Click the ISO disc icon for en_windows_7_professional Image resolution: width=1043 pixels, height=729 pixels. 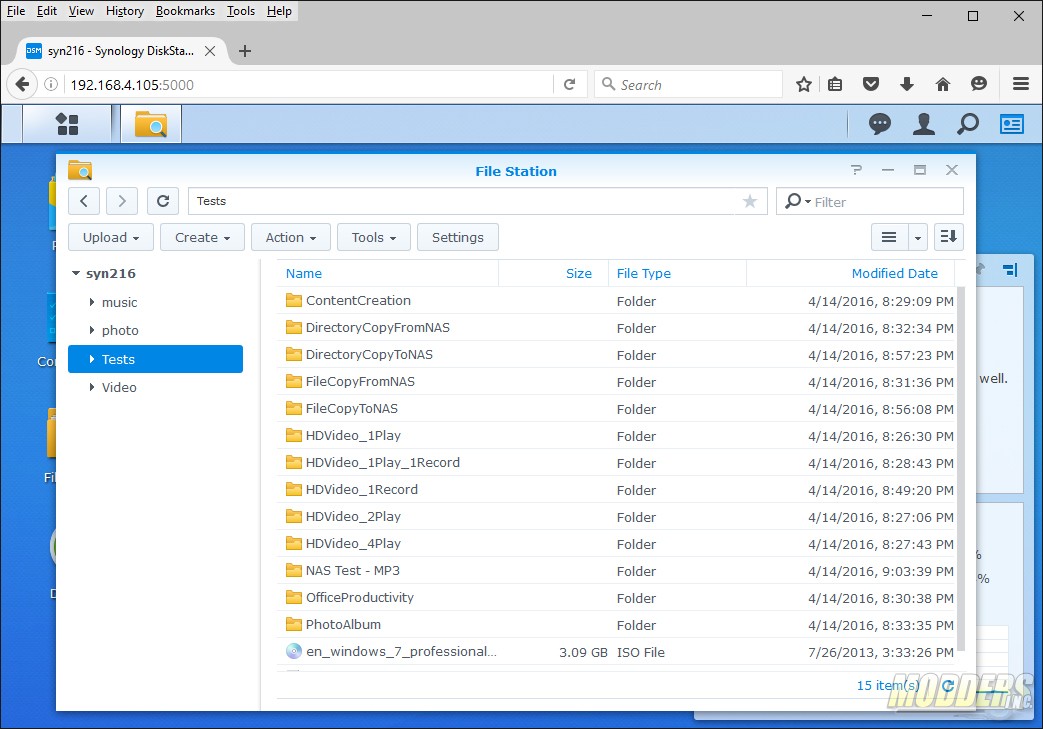point(293,651)
